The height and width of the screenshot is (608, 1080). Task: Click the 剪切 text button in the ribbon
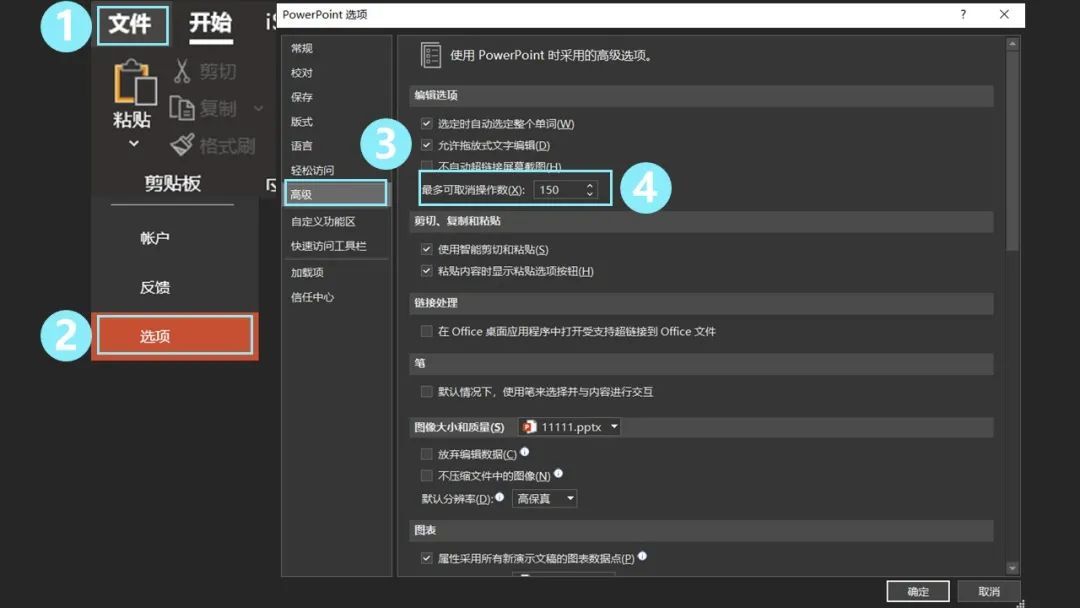point(218,71)
